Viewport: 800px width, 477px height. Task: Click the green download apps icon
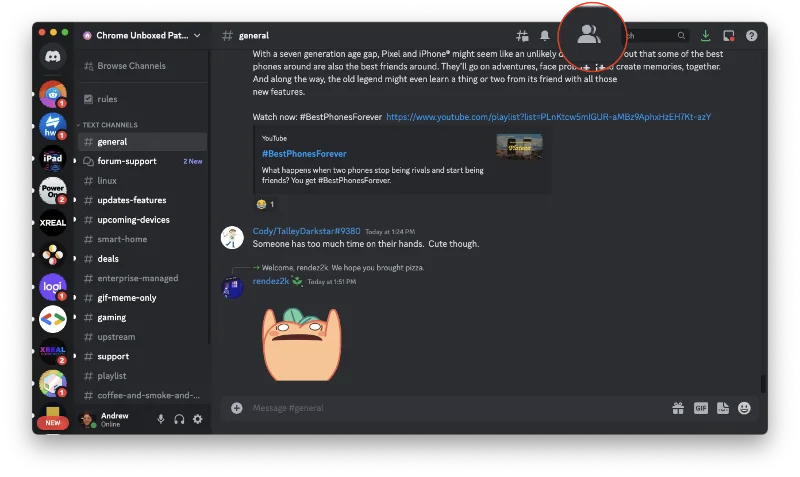click(705, 36)
